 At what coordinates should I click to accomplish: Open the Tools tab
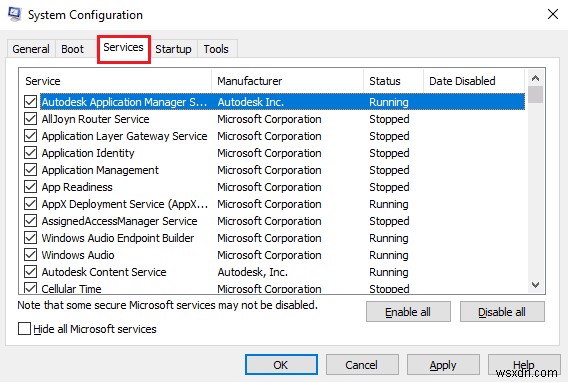(216, 49)
